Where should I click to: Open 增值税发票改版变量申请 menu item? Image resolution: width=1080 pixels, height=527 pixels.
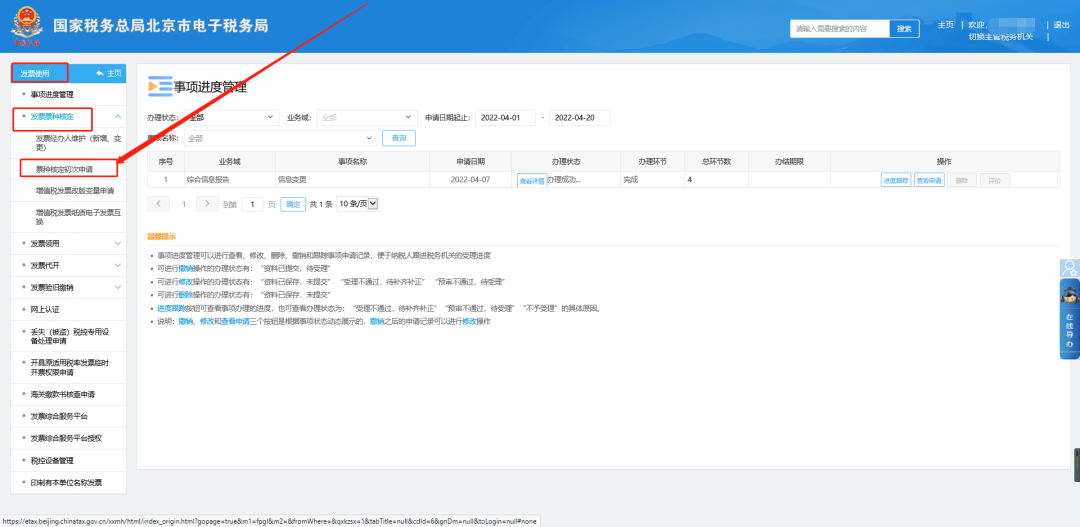(x=75, y=190)
